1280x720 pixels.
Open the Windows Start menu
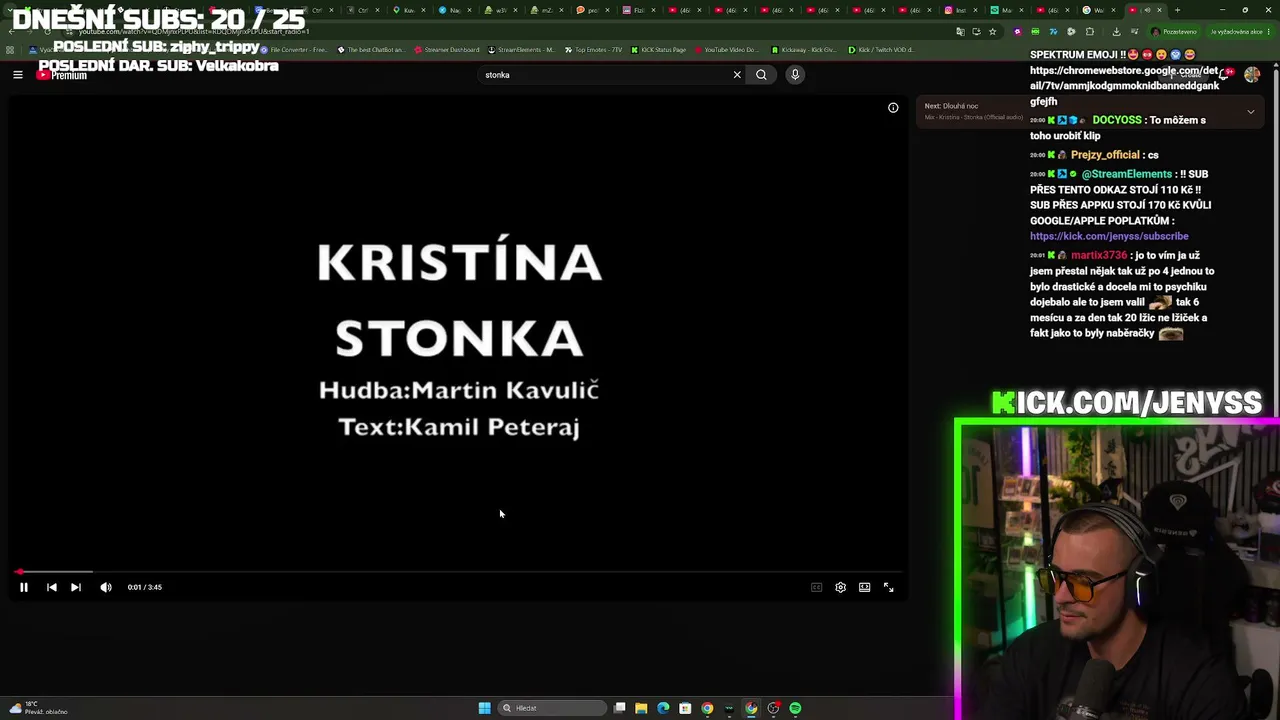[484, 708]
